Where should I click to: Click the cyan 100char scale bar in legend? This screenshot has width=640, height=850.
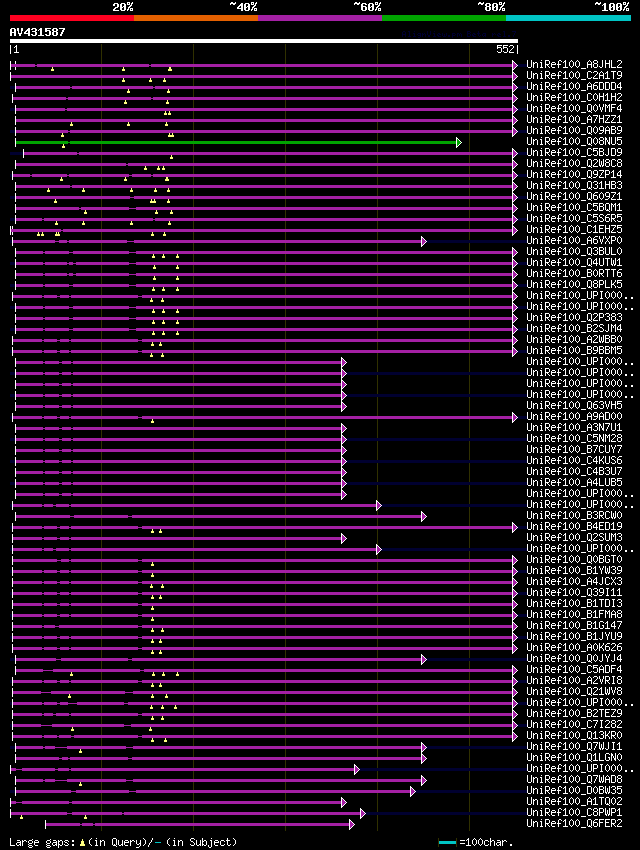coord(447,843)
